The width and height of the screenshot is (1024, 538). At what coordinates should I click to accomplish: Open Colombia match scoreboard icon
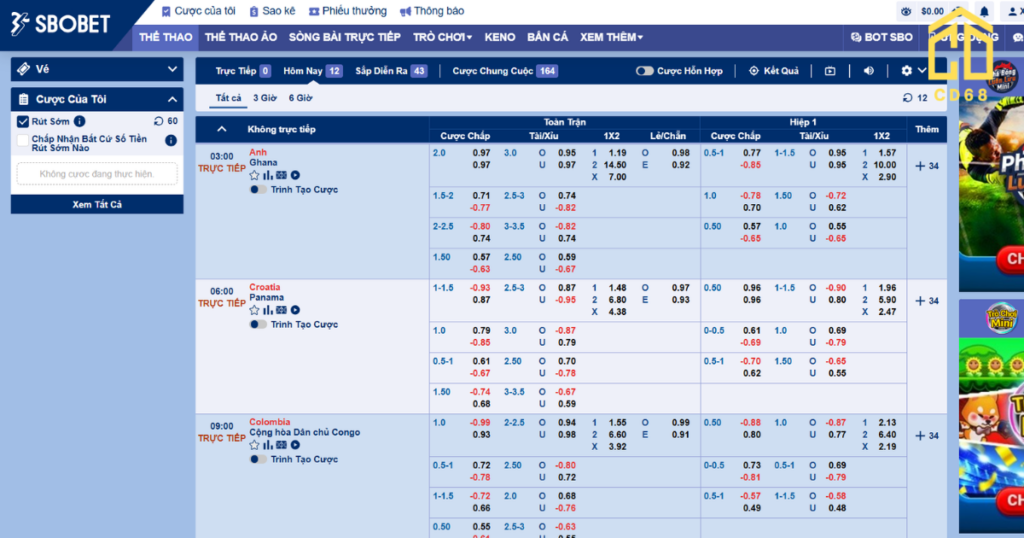(281, 445)
